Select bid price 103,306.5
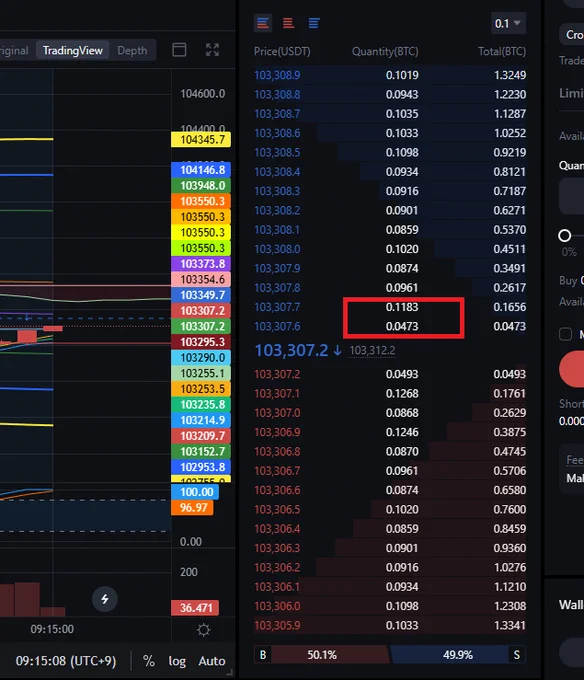The height and width of the screenshot is (680, 584). [277, 510]
